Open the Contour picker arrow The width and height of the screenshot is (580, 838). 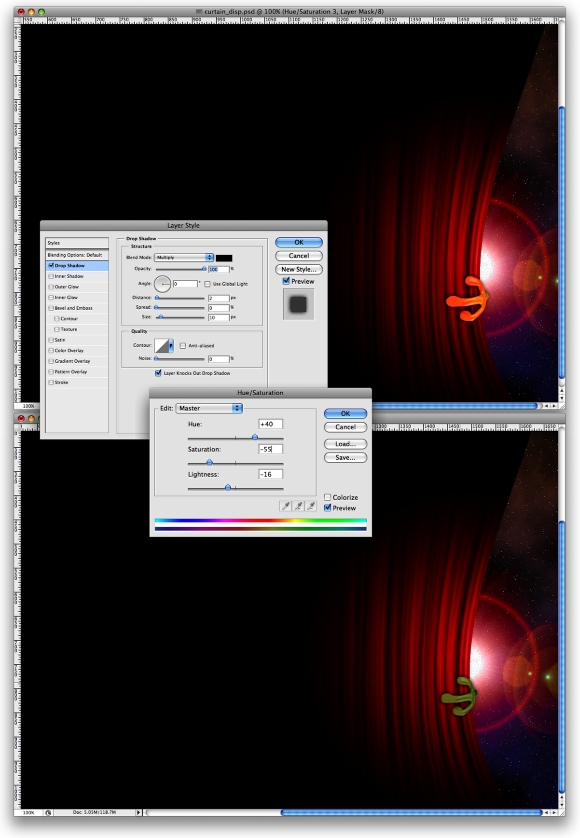171,346
